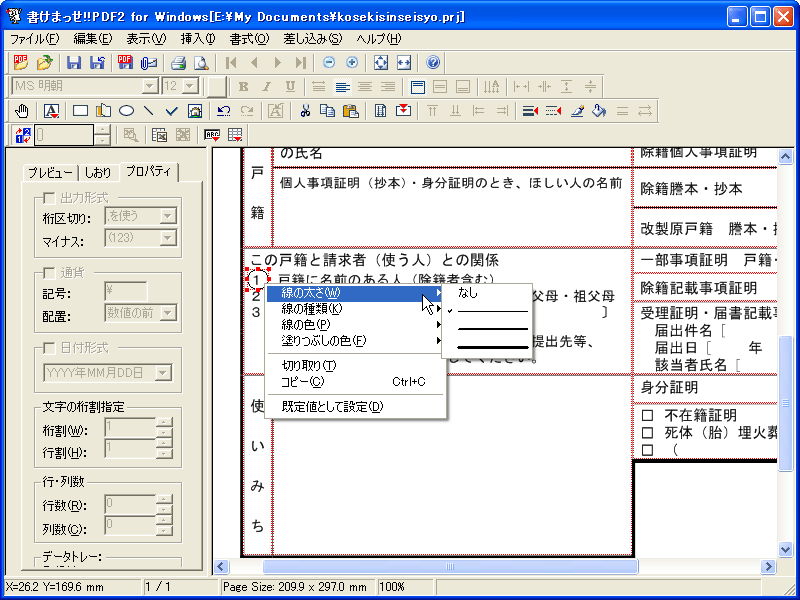Enable the 通貨 checkbox
This screenshot has height=600, width=800.
point(49,273)
